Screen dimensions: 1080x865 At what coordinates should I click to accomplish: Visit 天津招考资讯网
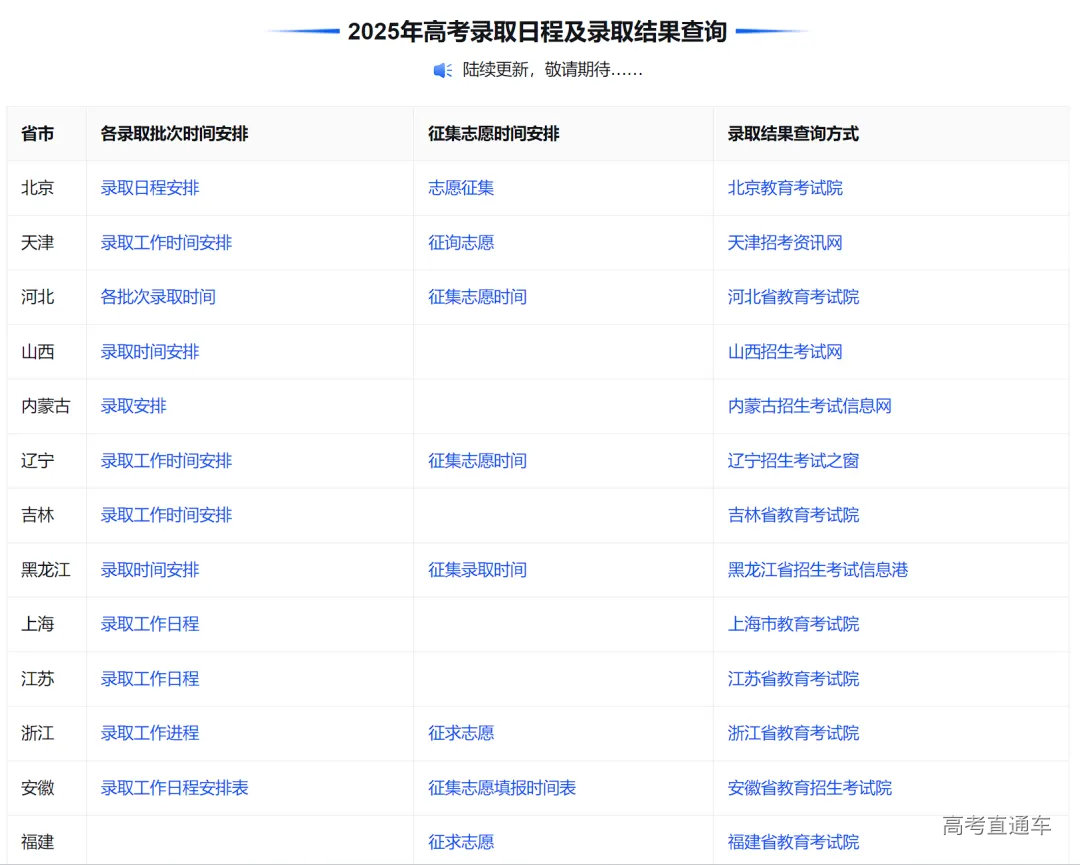pos(783,242)
